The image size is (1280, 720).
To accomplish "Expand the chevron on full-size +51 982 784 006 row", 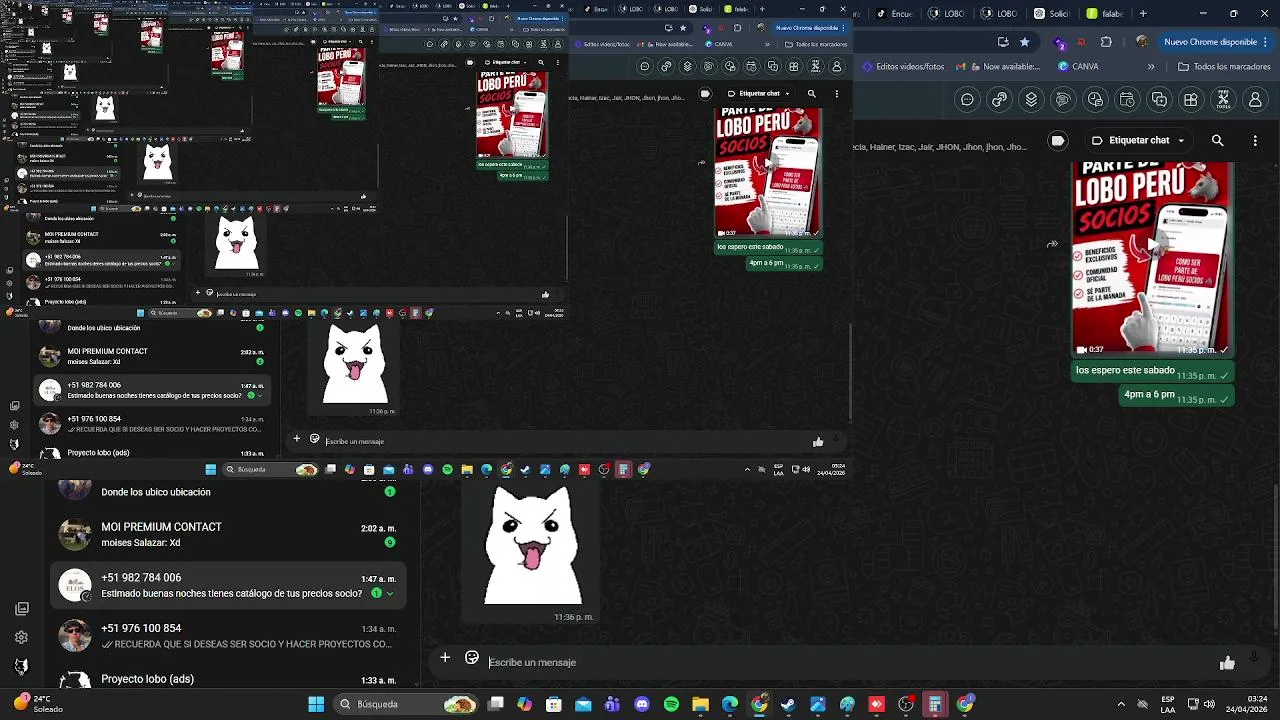I will (x=389, y=593).
